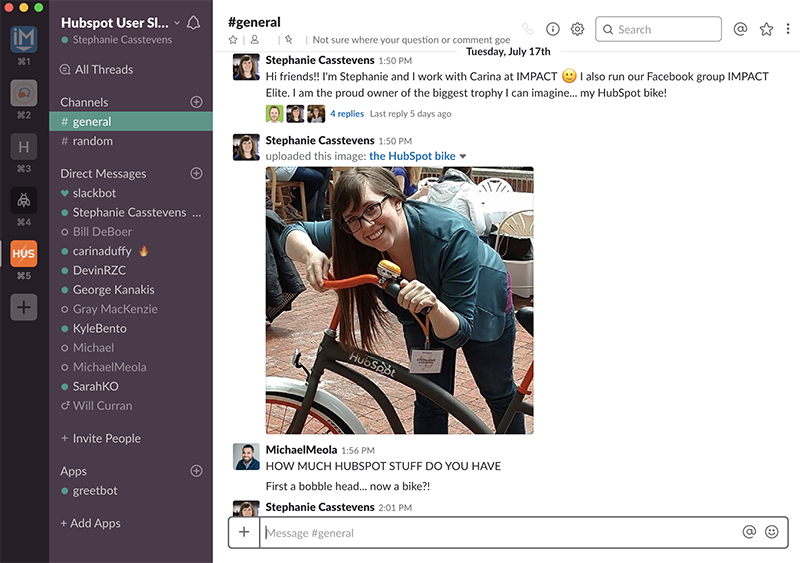This screenshot has width=800, height=563.
Task: Open channel settings gear icon
Action: [577, 29]
